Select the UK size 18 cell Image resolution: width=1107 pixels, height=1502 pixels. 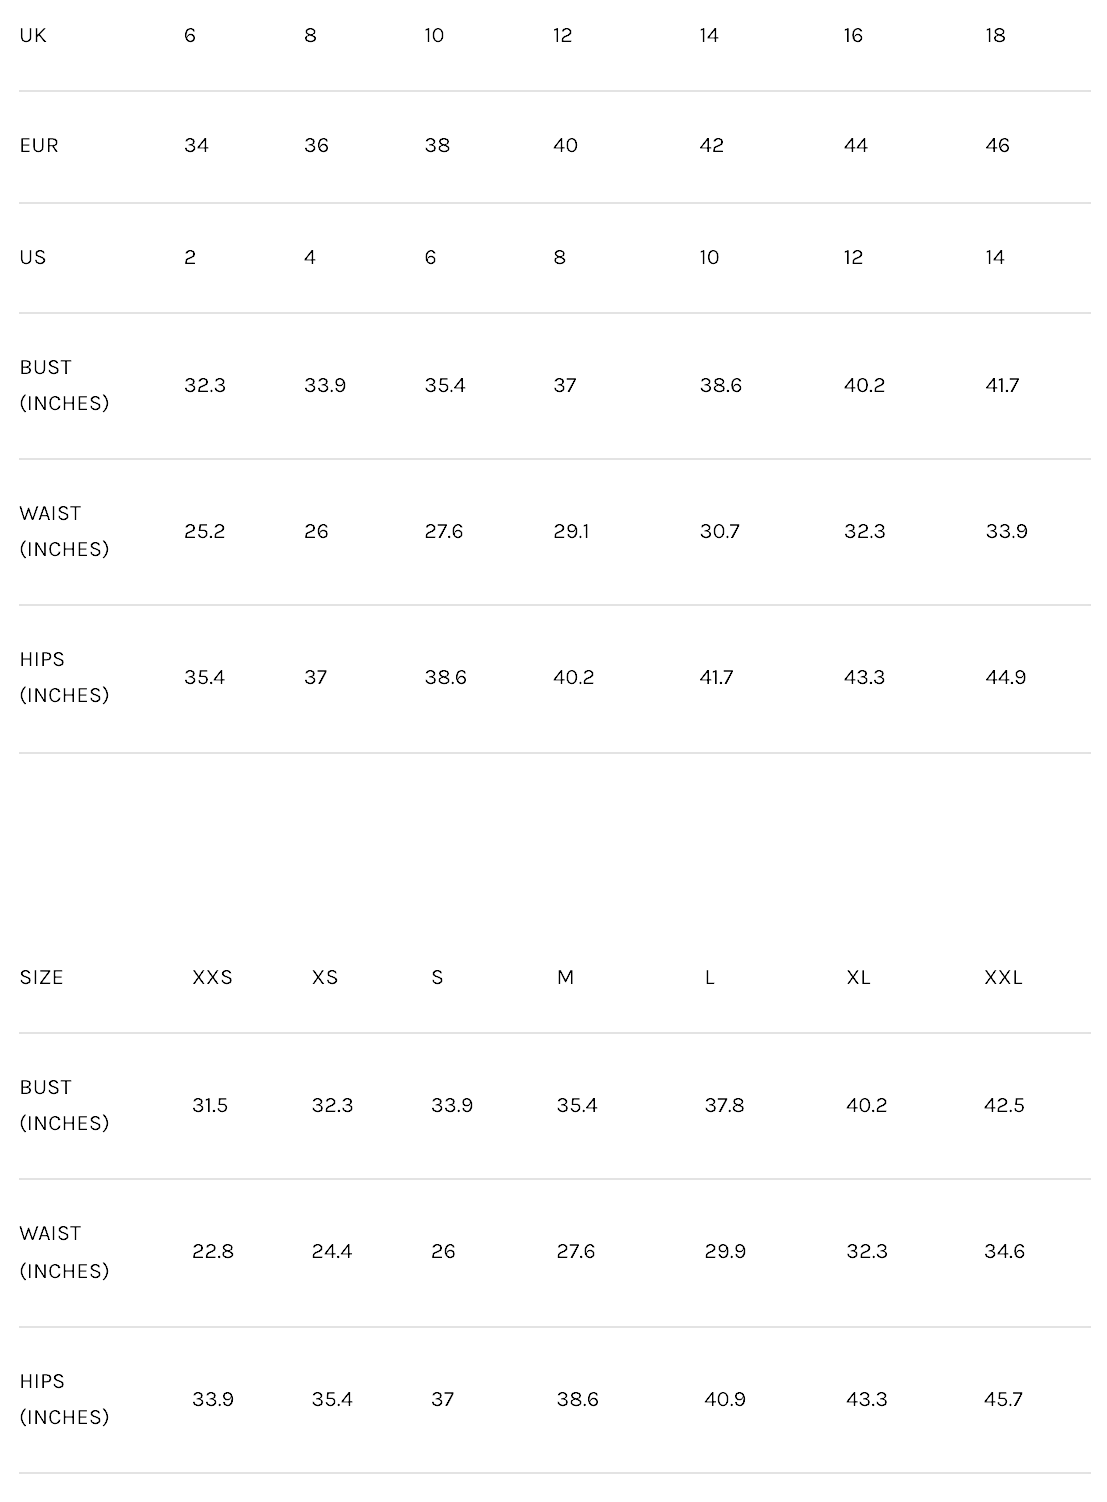995,36
